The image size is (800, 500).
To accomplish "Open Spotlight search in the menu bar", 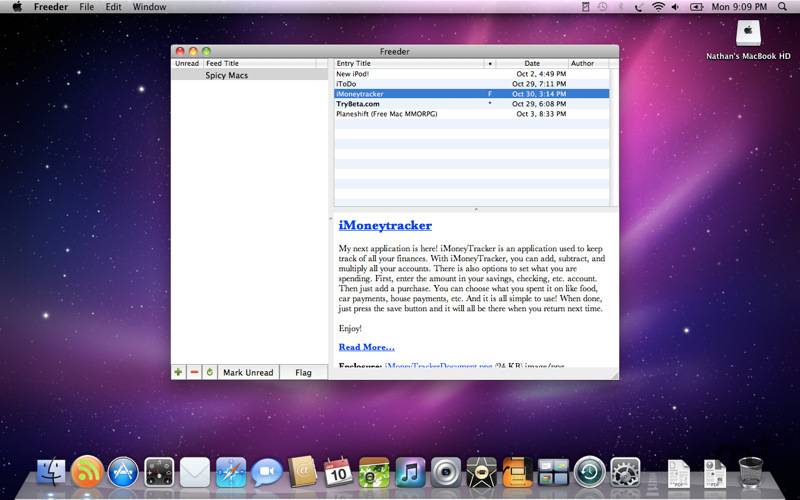I will click(782, 7).
